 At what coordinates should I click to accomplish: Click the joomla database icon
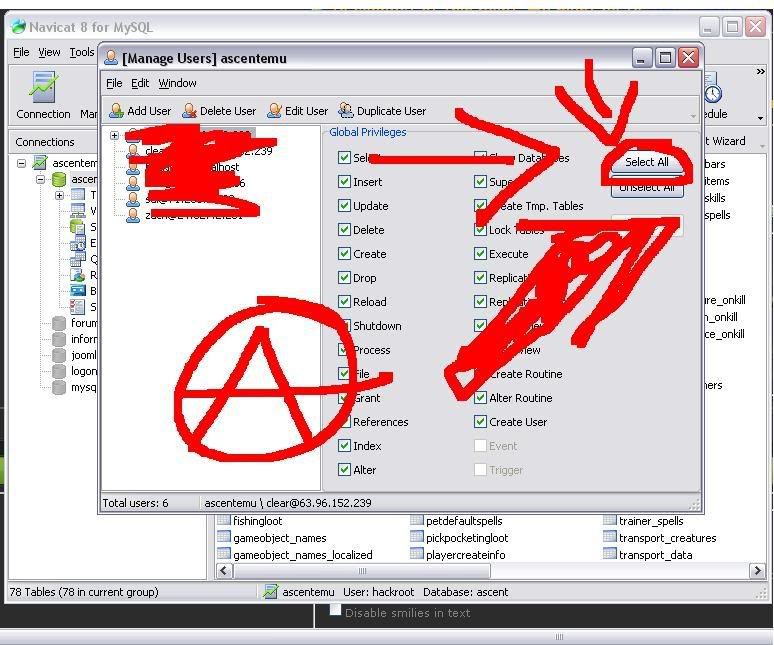[x=59, y=355]
